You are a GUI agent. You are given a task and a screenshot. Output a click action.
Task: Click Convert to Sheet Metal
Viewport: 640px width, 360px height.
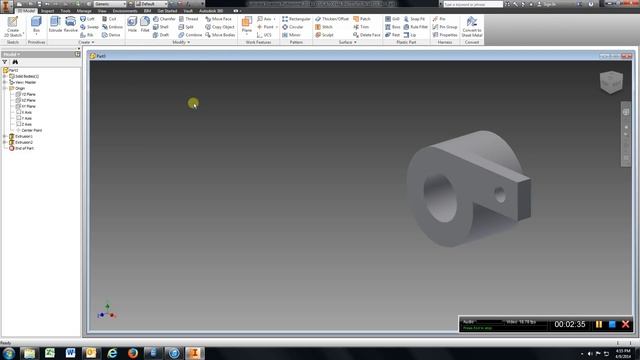[x=472, y=27]
